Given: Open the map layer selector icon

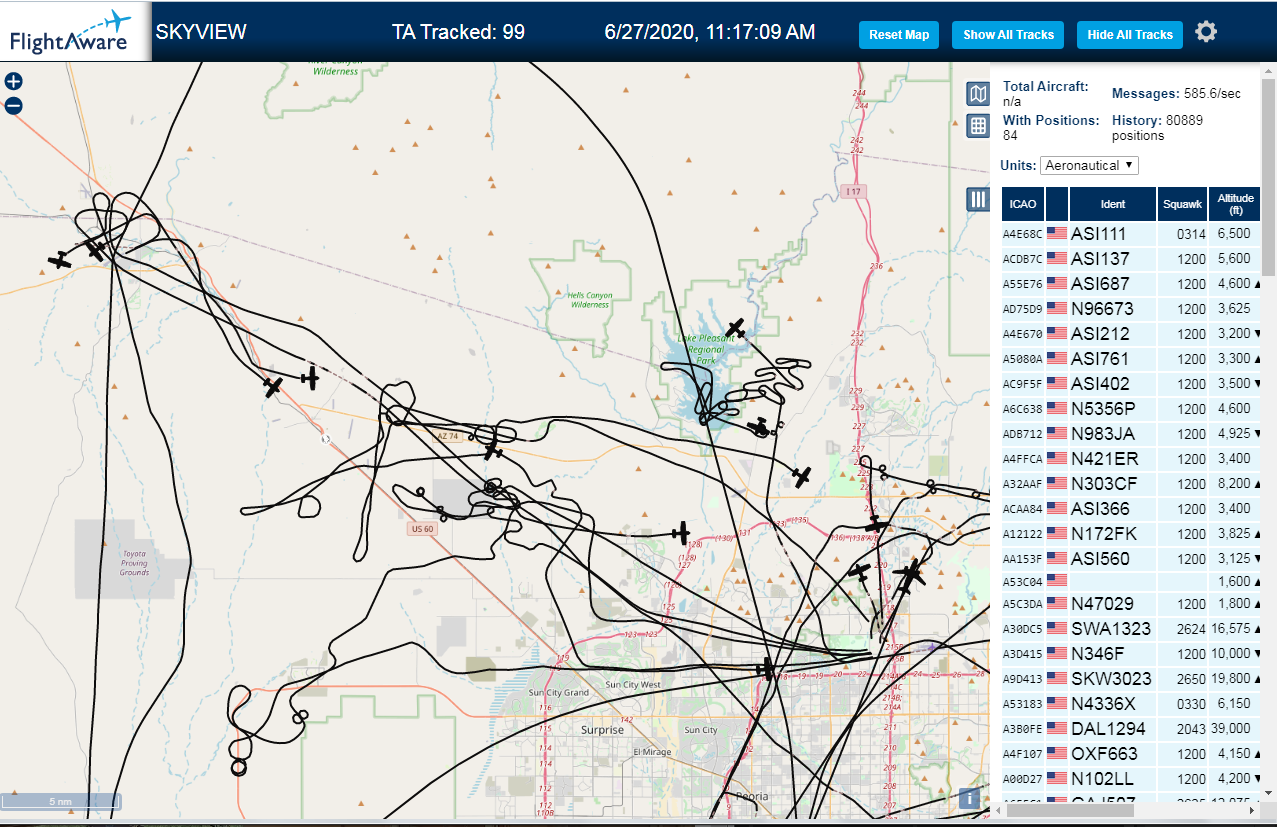Looking at the screenshot, I should (x=979, y=94).
